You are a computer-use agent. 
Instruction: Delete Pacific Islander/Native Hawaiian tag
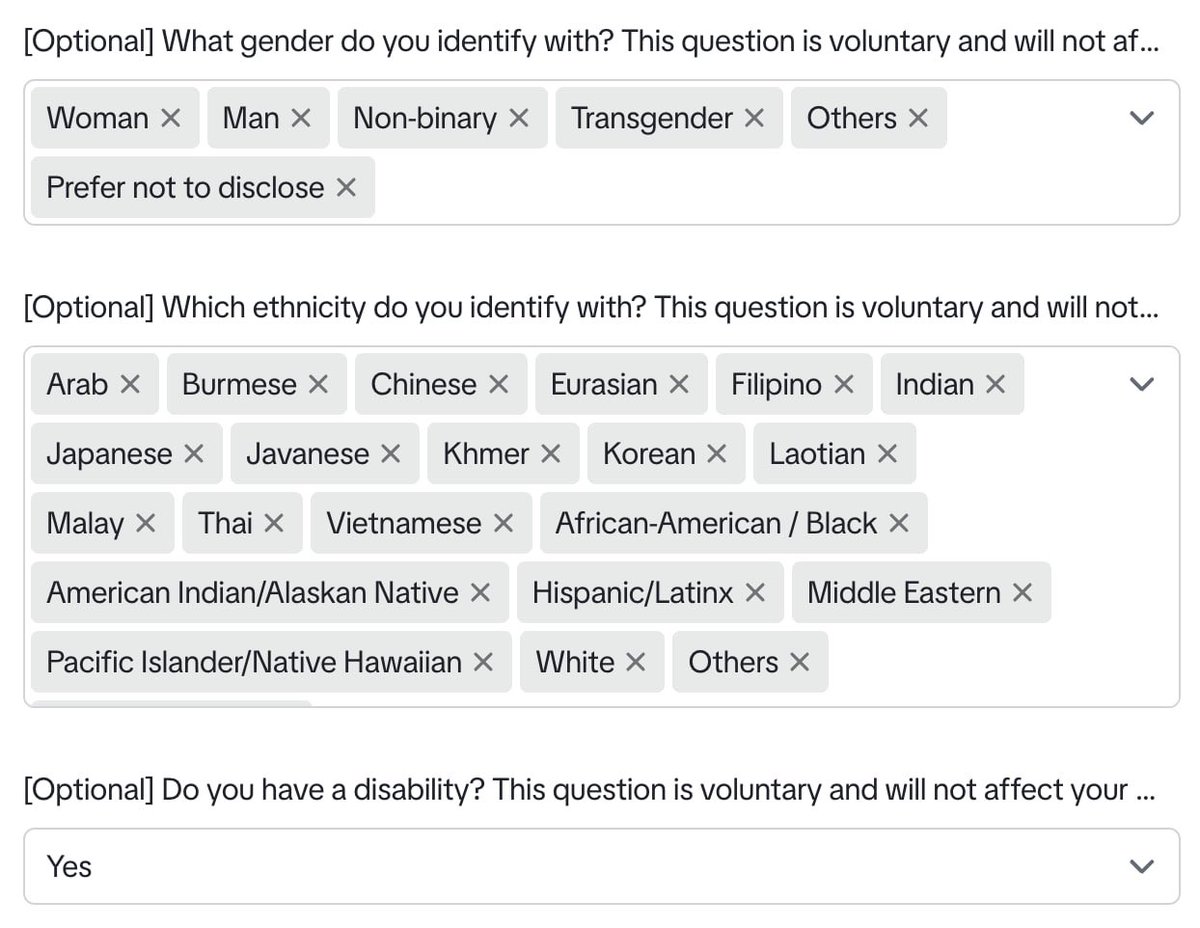[483, 663]
